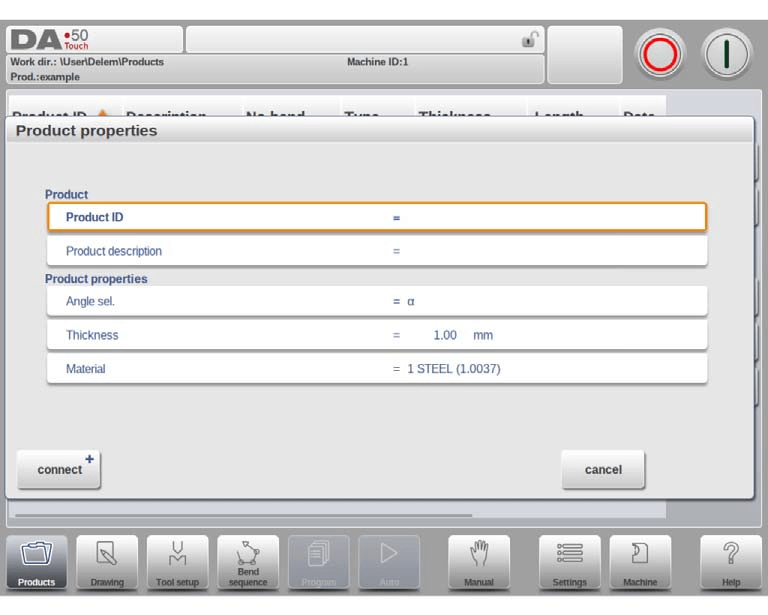Click the horizontal scrollbar below the dialog
768x615 pixels.
243,515
